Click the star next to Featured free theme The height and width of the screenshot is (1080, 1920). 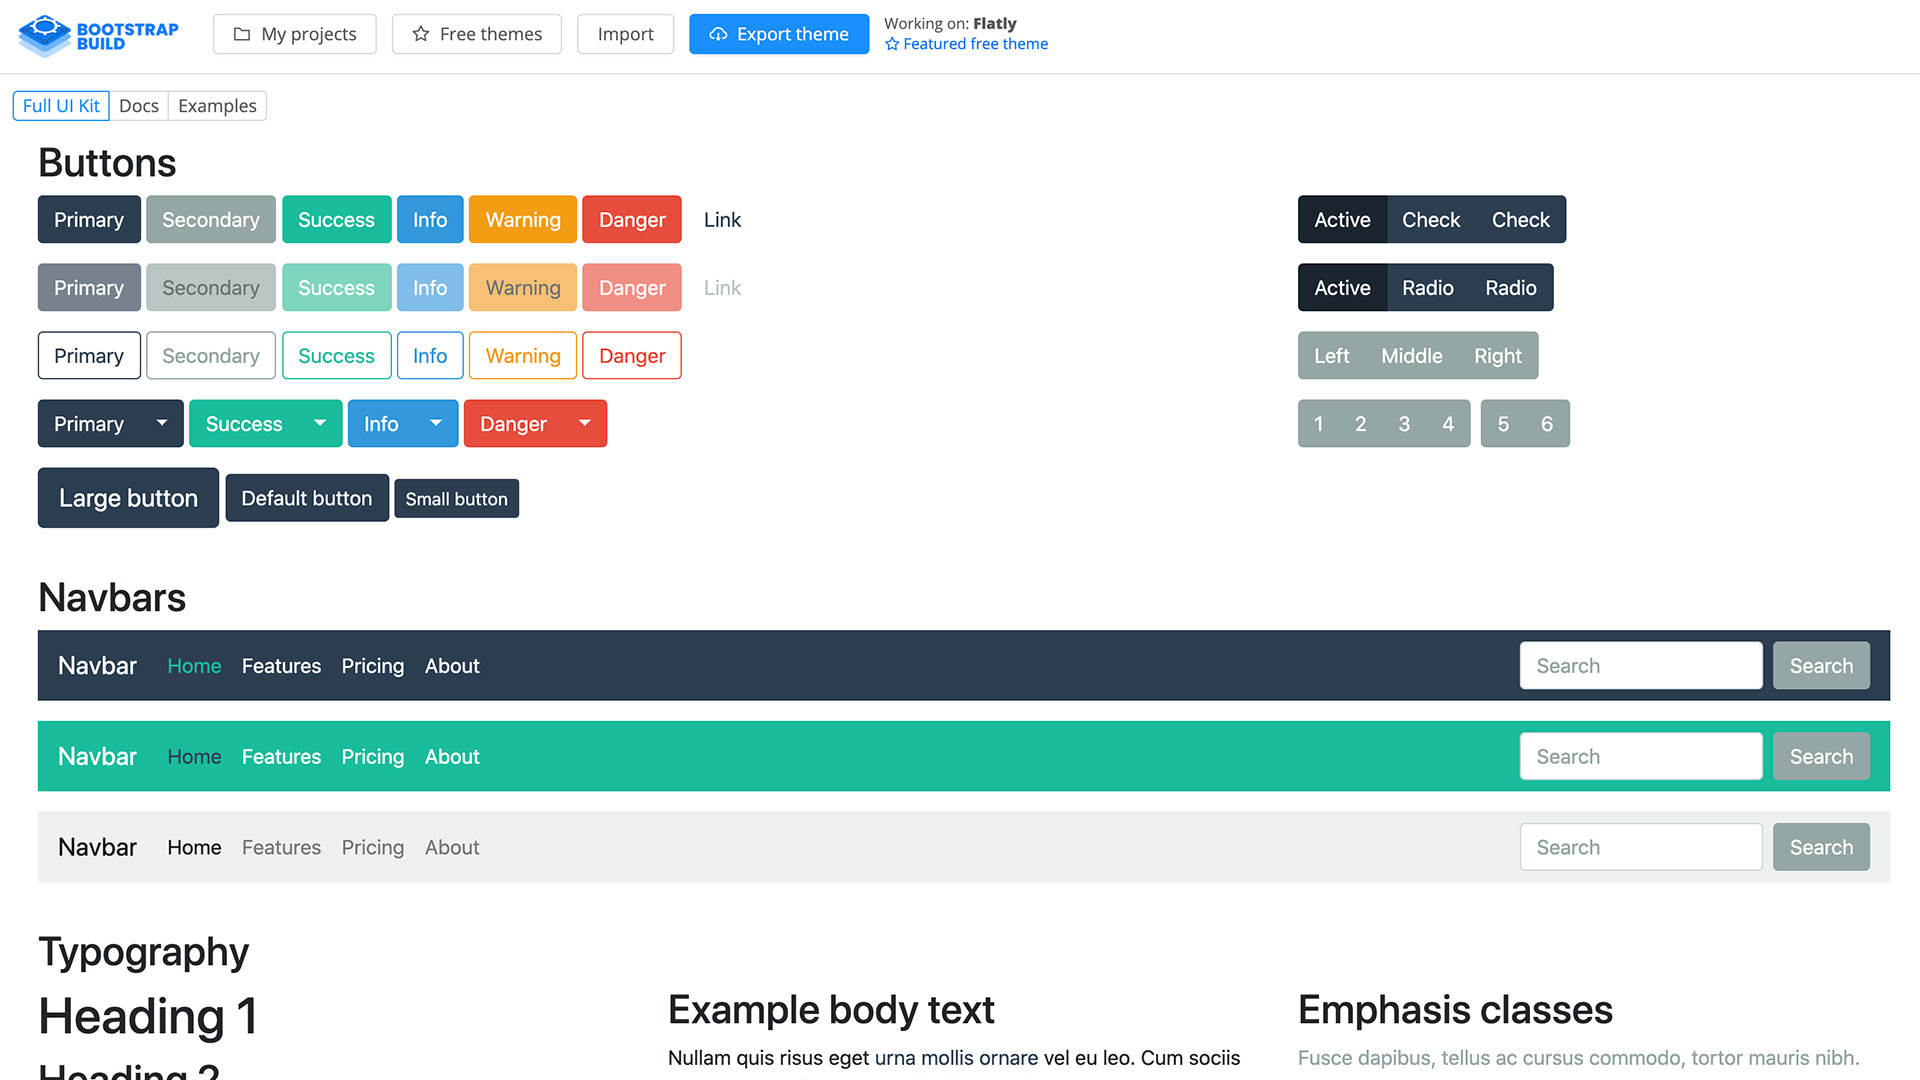click(x=890, y=44)
